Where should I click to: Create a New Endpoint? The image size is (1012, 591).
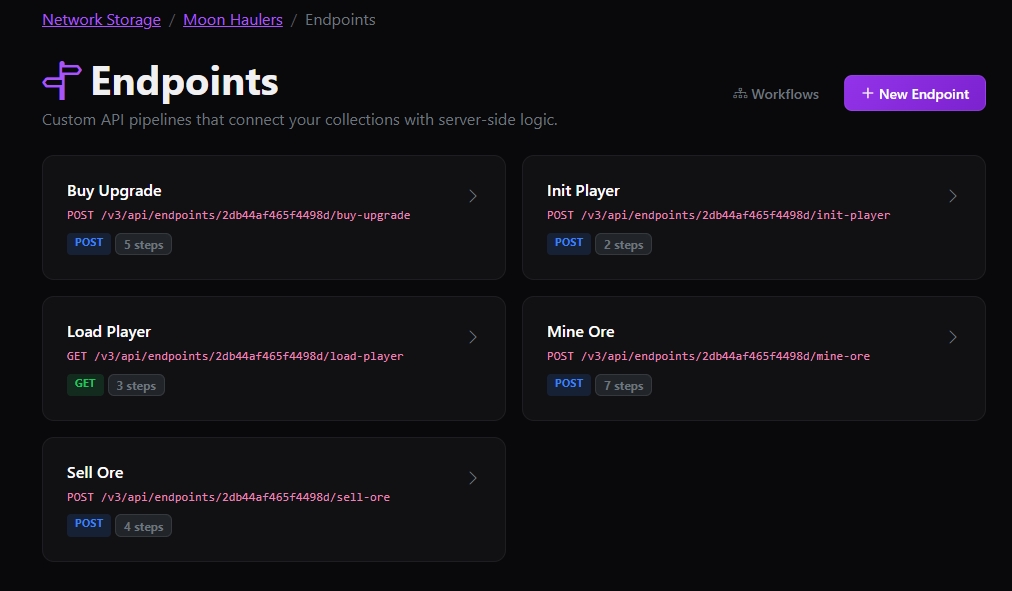tap(914, 94)
